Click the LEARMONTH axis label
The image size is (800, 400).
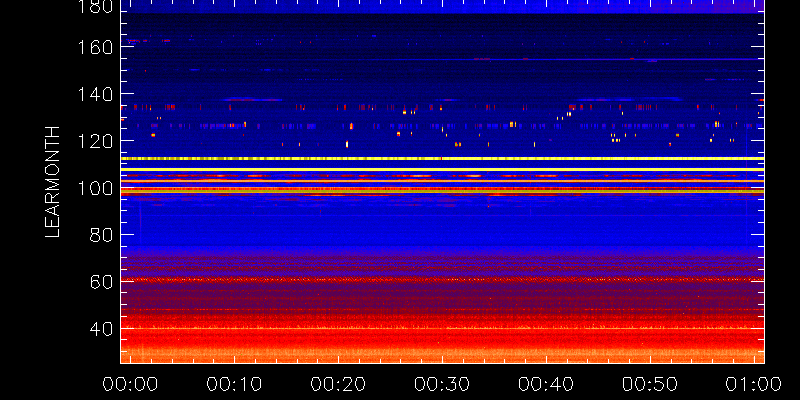(53, 182)
